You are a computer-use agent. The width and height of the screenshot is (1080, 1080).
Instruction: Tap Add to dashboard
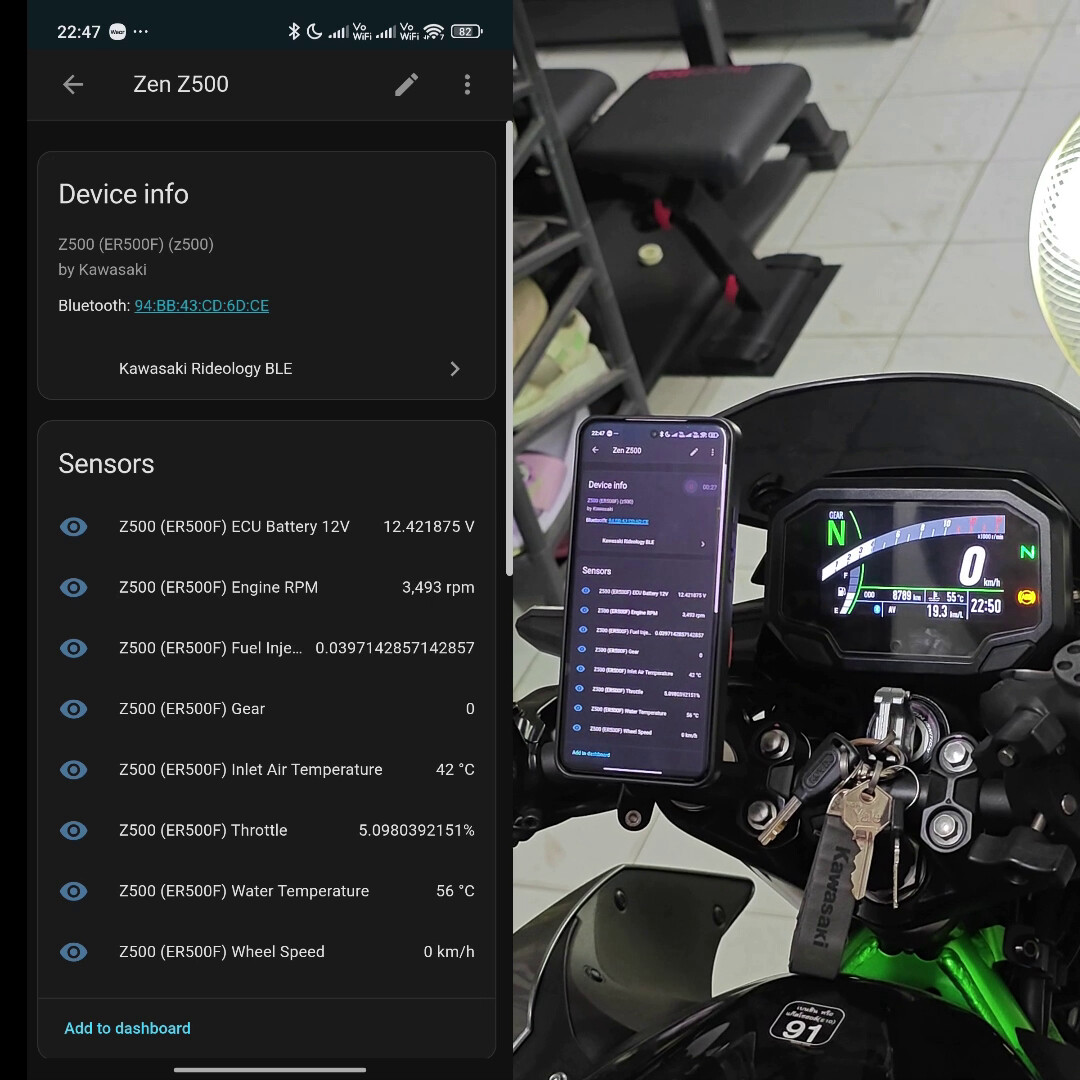coord(127,1028)
